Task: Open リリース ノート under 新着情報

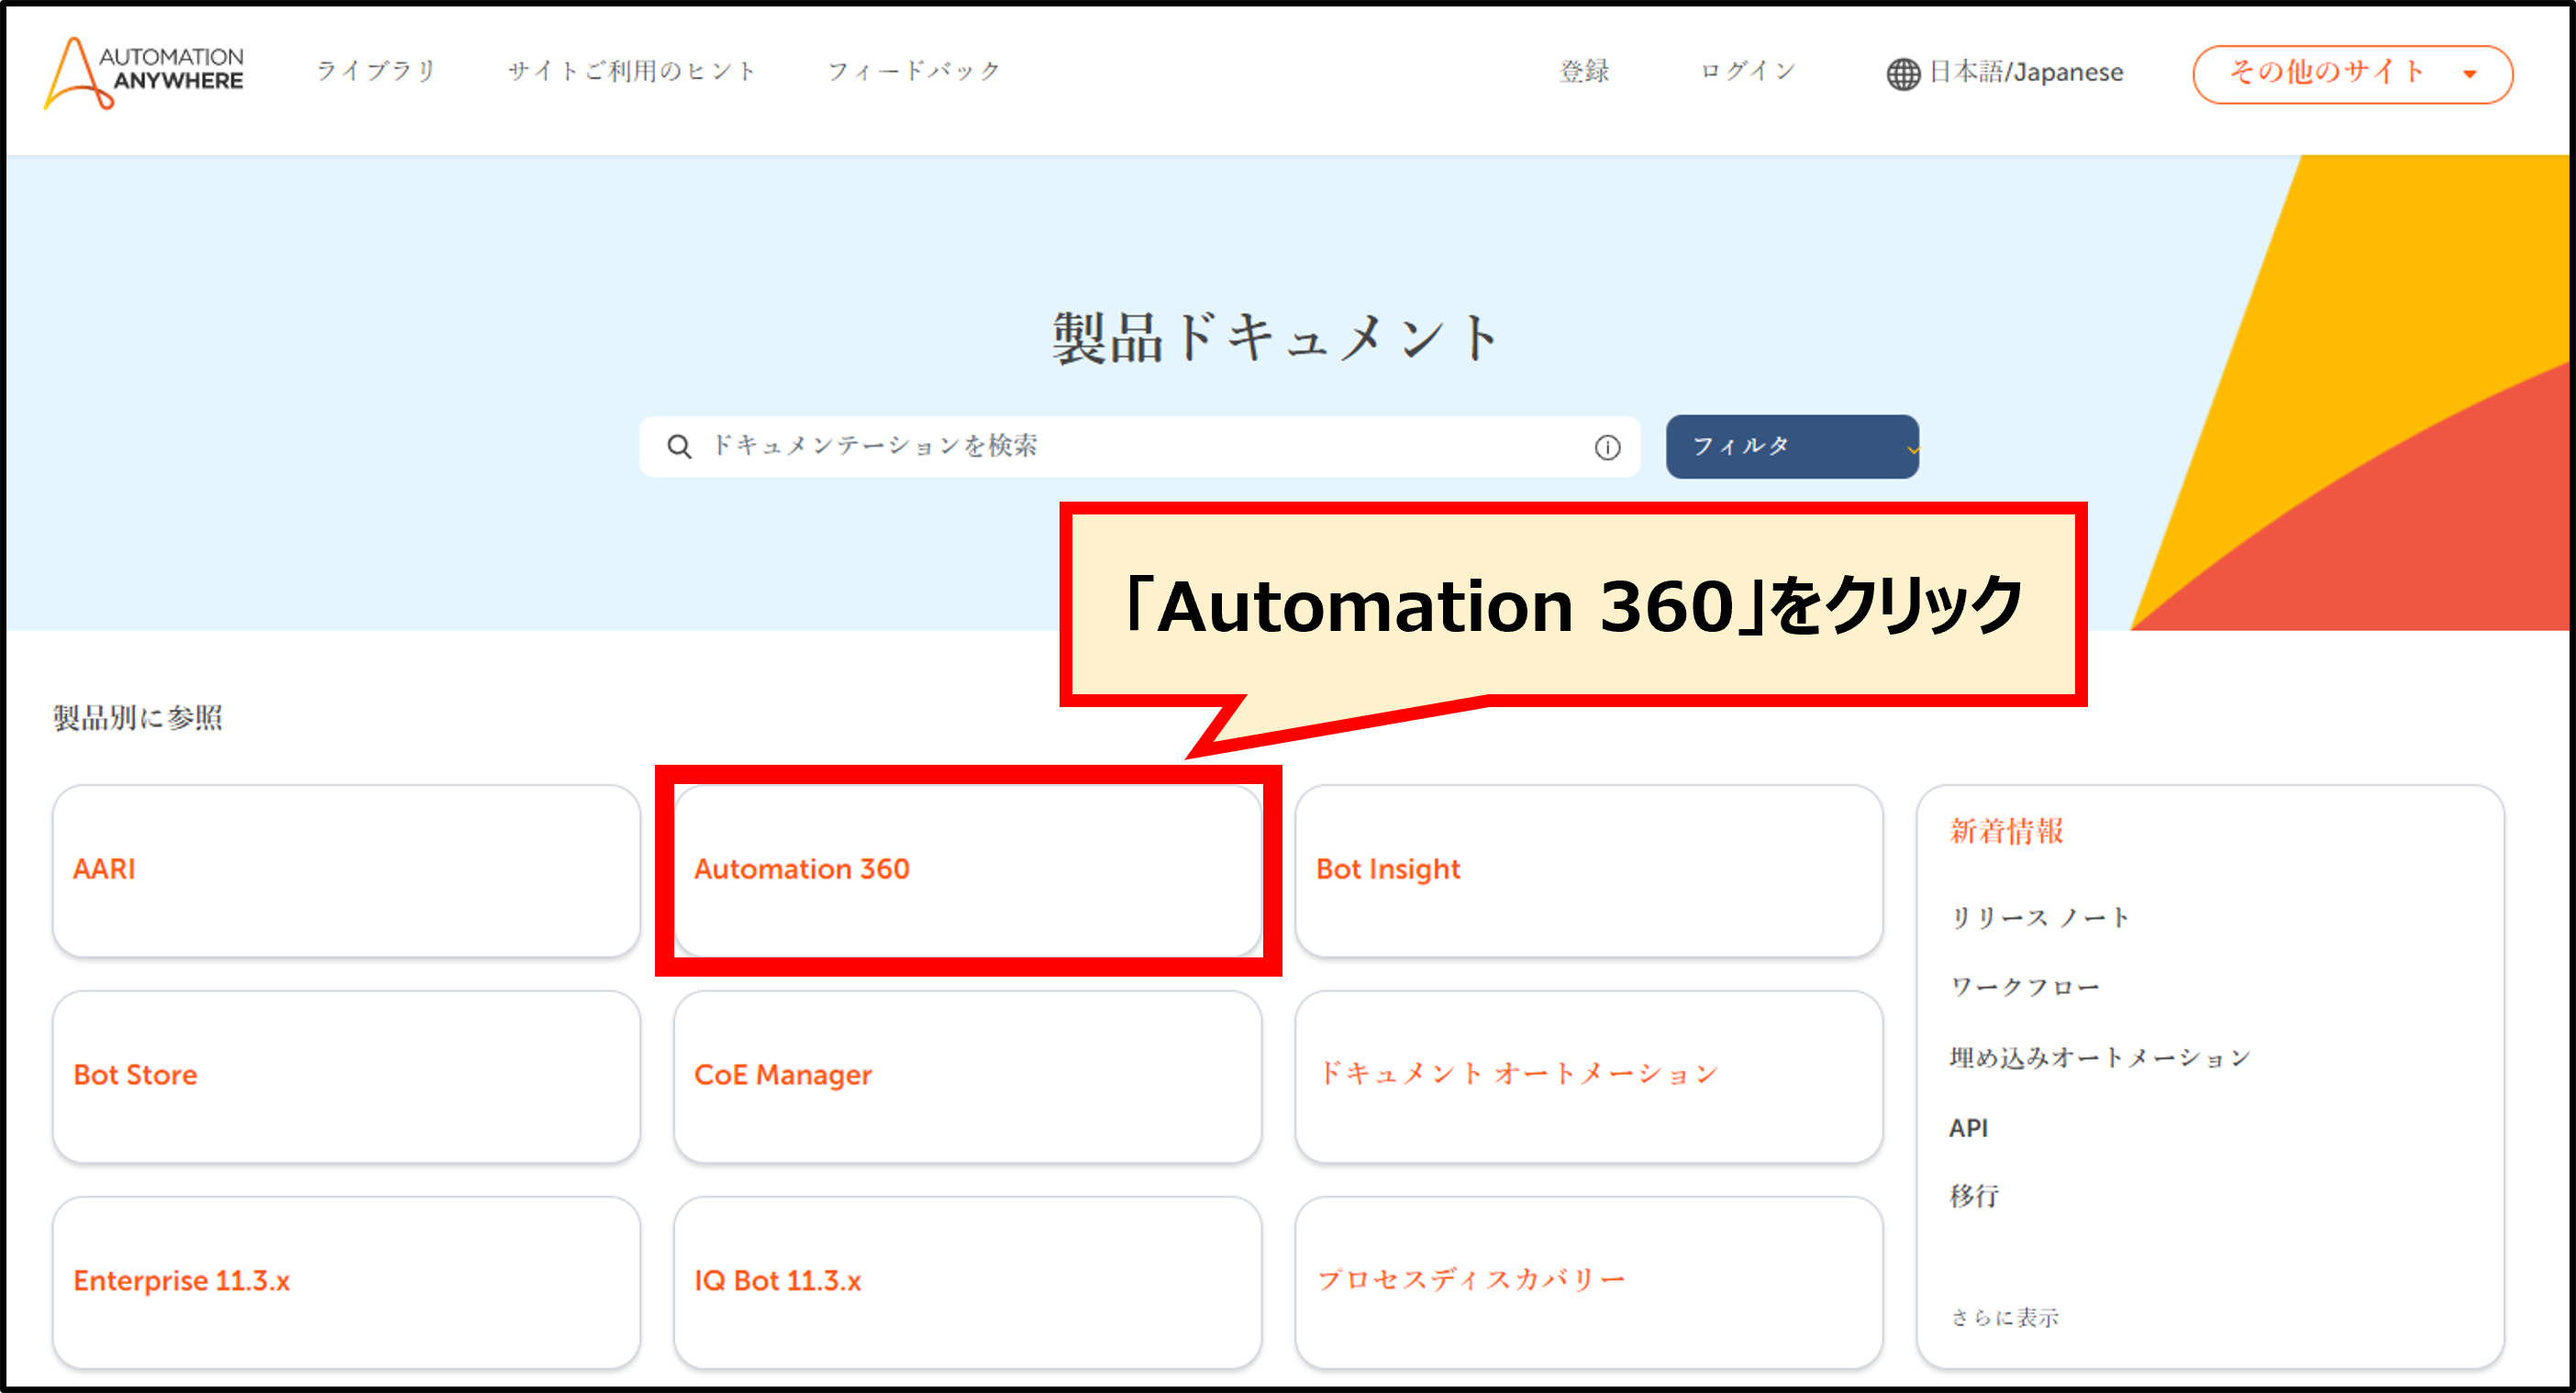Action: (x=2040, y=917)
